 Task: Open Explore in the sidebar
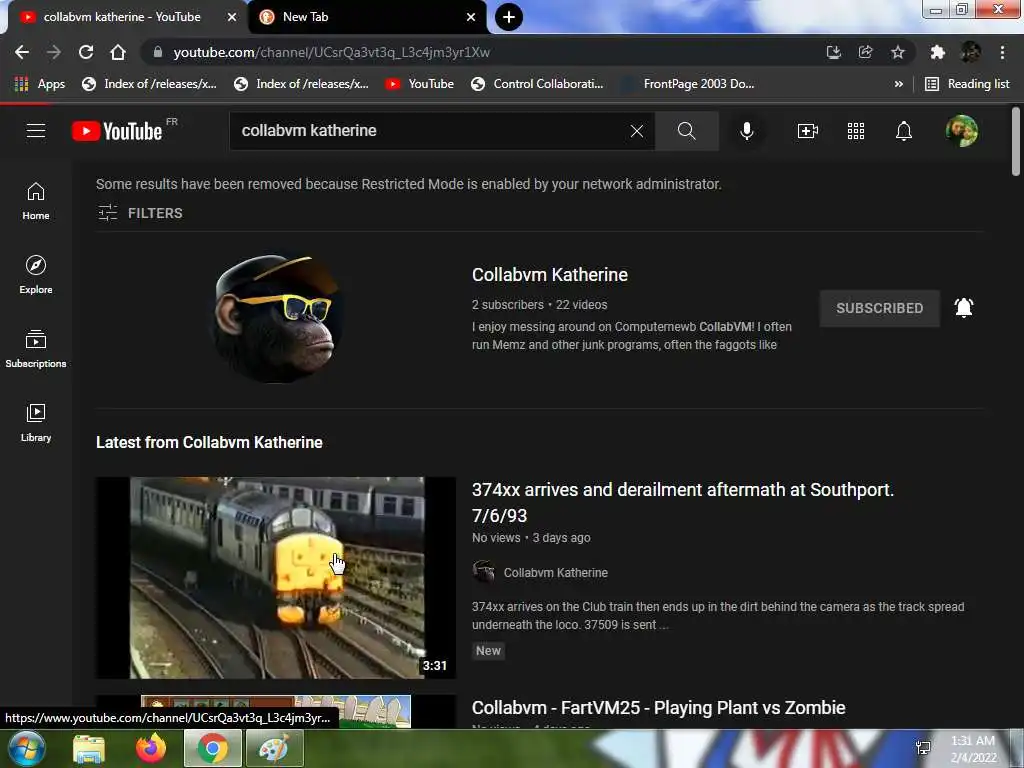click(36, 275)
